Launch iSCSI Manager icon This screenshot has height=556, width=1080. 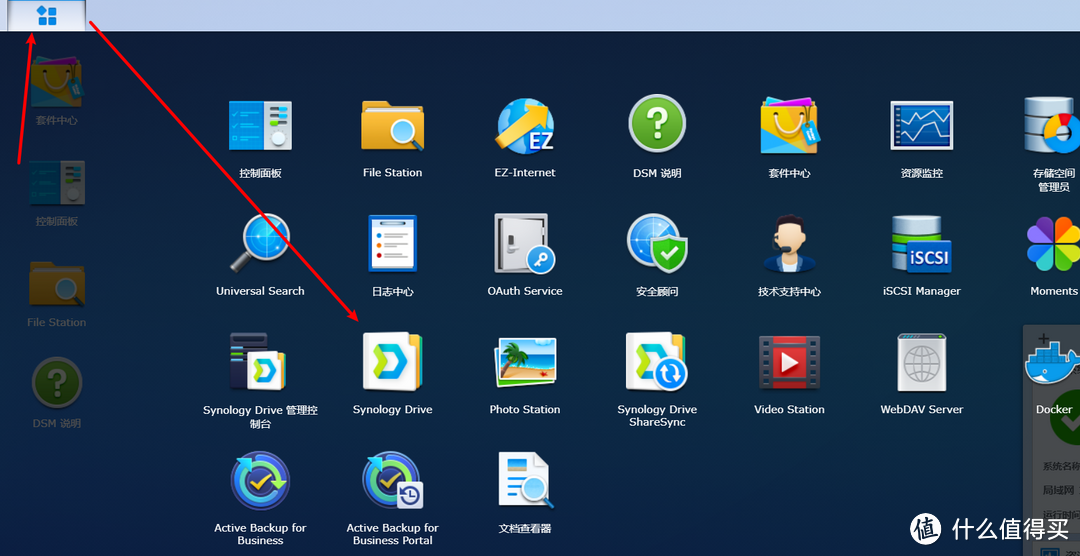922,243
